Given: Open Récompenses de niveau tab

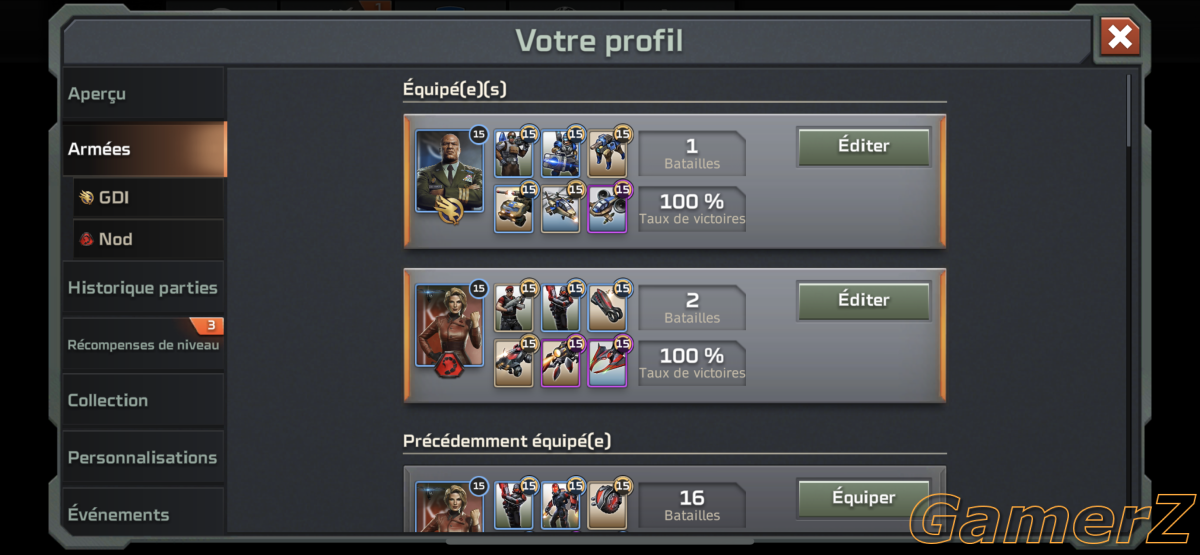Looking at the screenshot, I should (x=144, y=344).
